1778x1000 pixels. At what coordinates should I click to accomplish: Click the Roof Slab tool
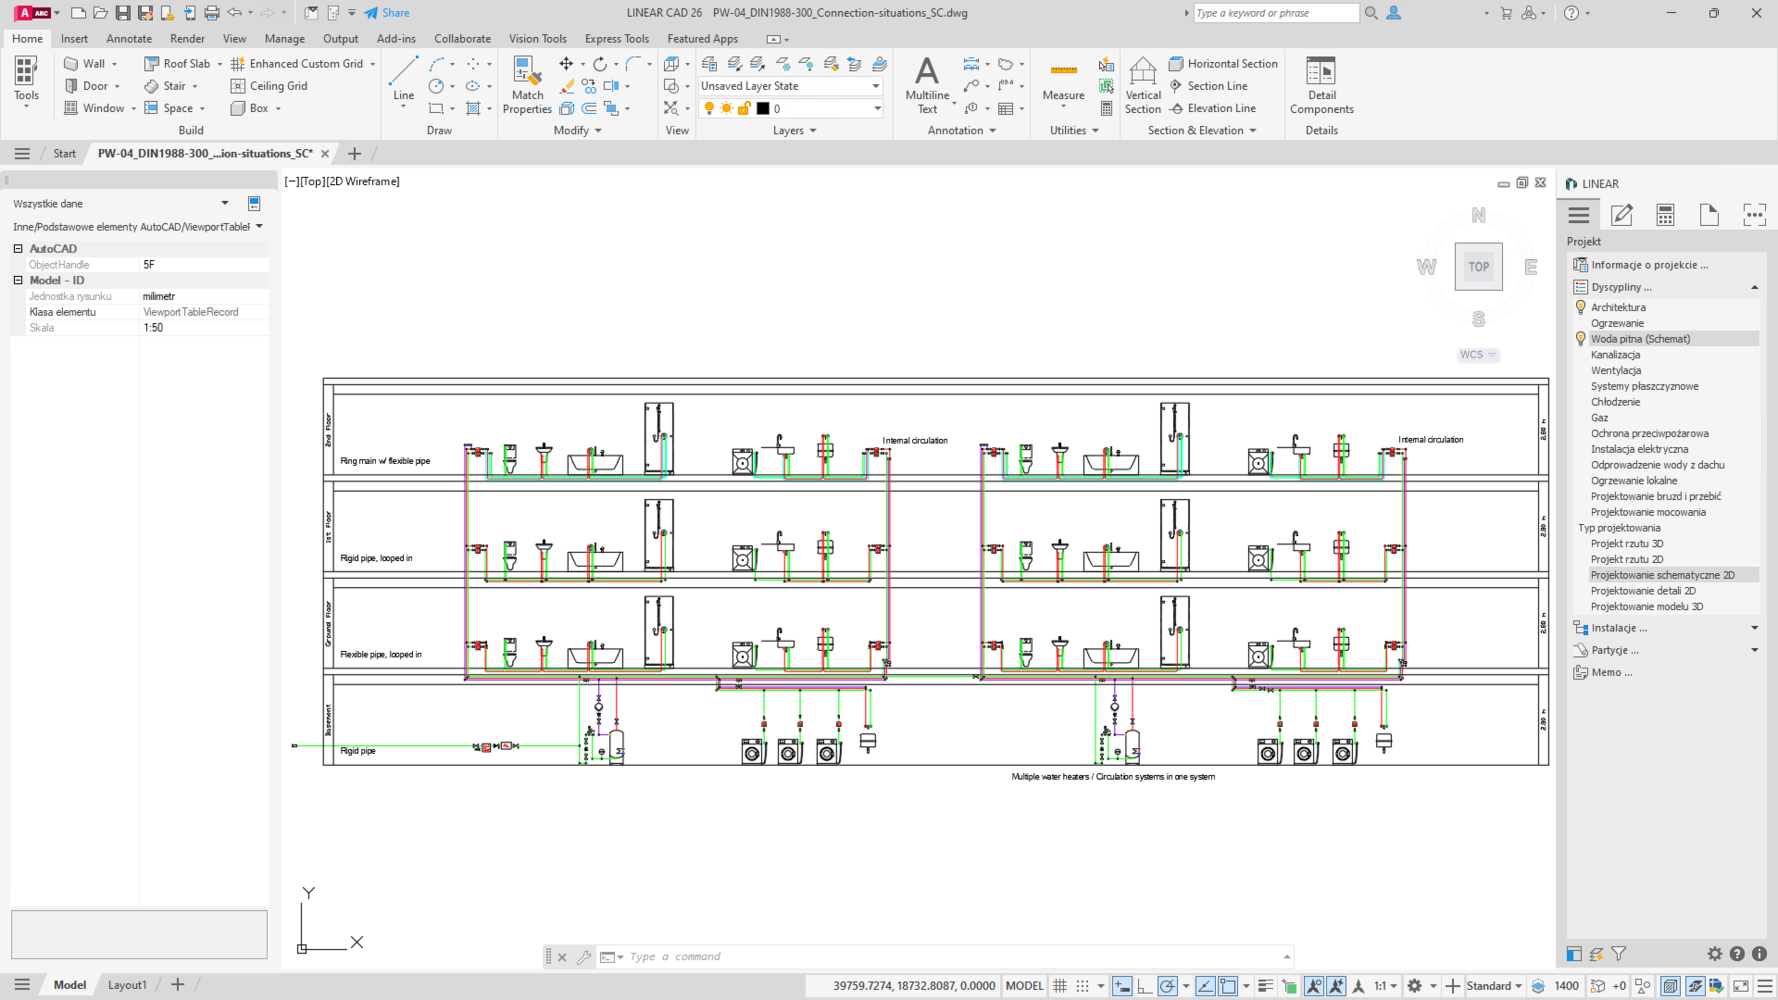[x=178, y=63]
